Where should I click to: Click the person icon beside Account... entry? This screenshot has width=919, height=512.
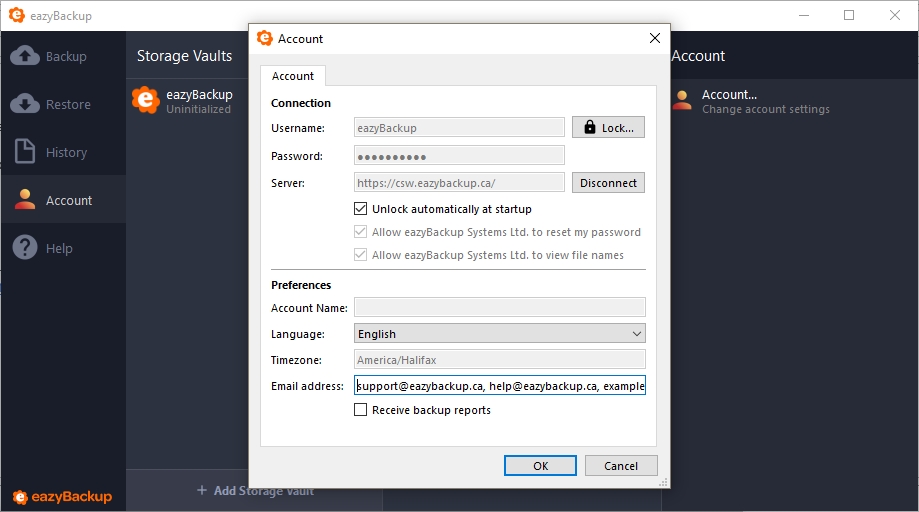(682, 100)
